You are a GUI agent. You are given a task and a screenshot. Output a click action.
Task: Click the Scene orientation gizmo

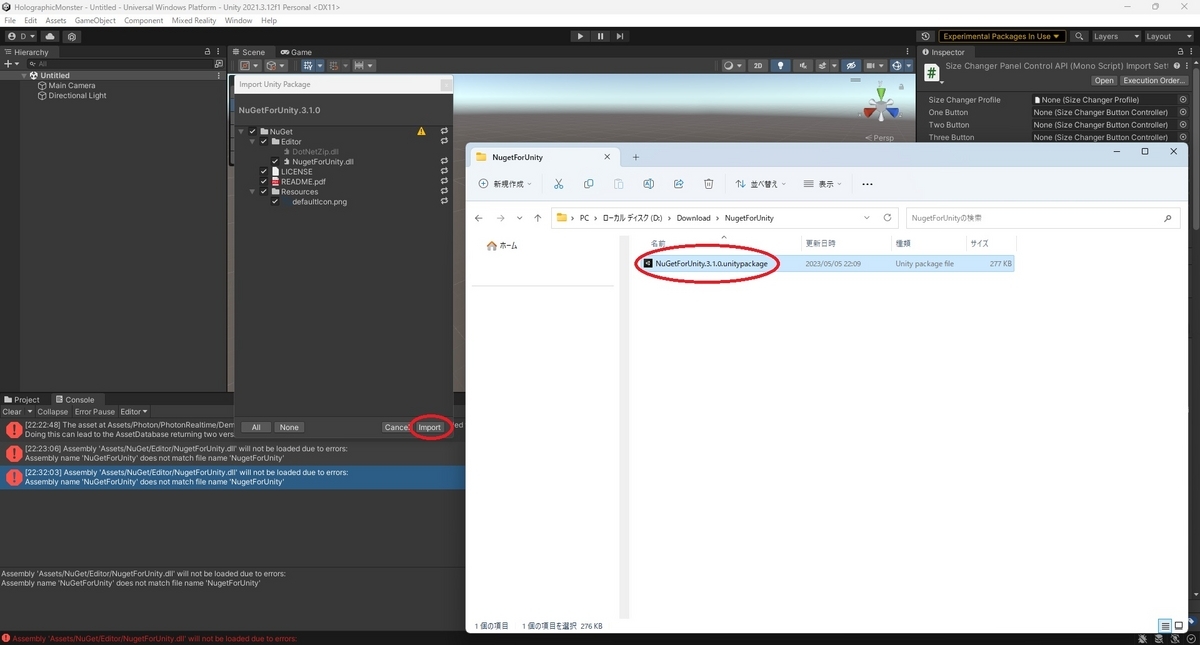(882, 105)
